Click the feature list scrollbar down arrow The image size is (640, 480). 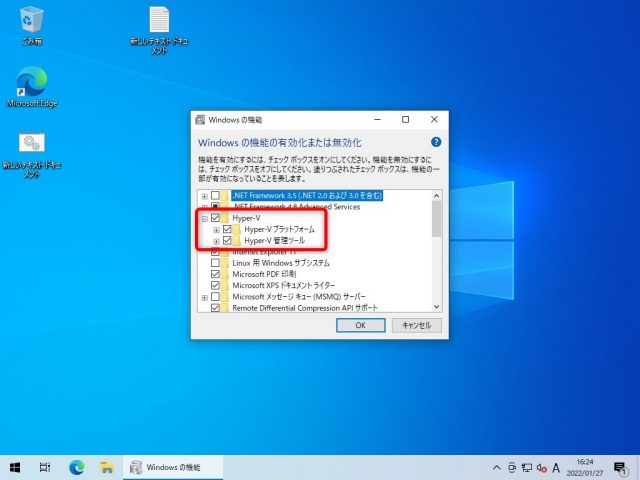point(436,307)
